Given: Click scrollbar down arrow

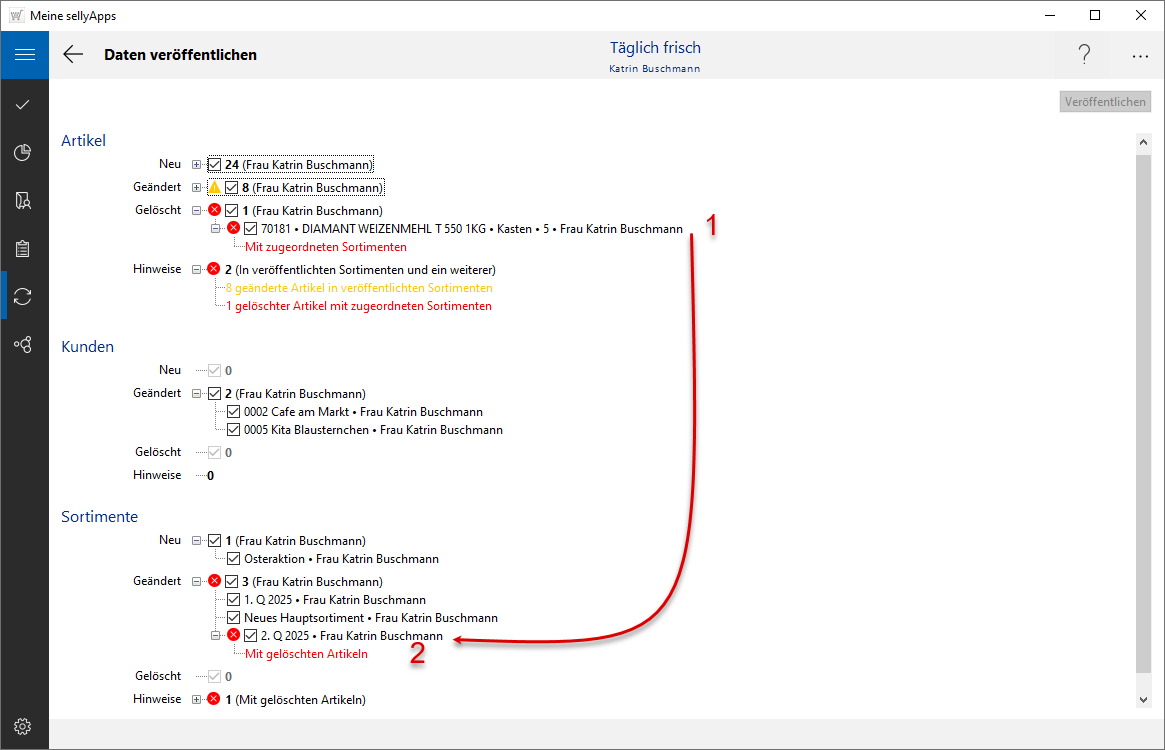Looking at the screenshot, I should click(1143, 699).
